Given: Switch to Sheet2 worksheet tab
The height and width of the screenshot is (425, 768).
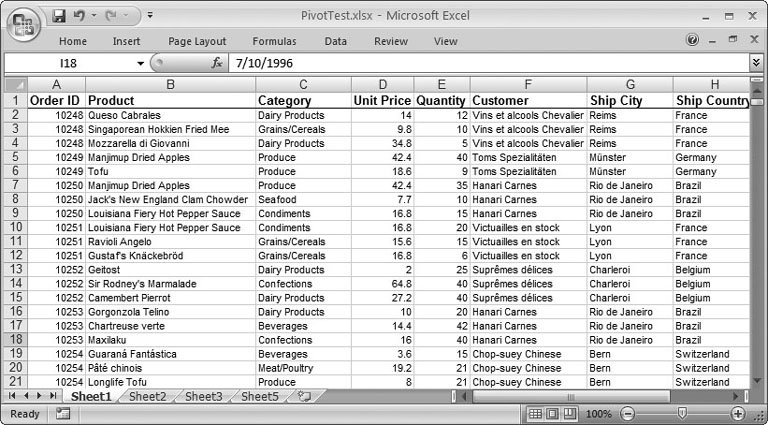Looking at the screenshot, I should pyautogui.click(x=147, y=397).
